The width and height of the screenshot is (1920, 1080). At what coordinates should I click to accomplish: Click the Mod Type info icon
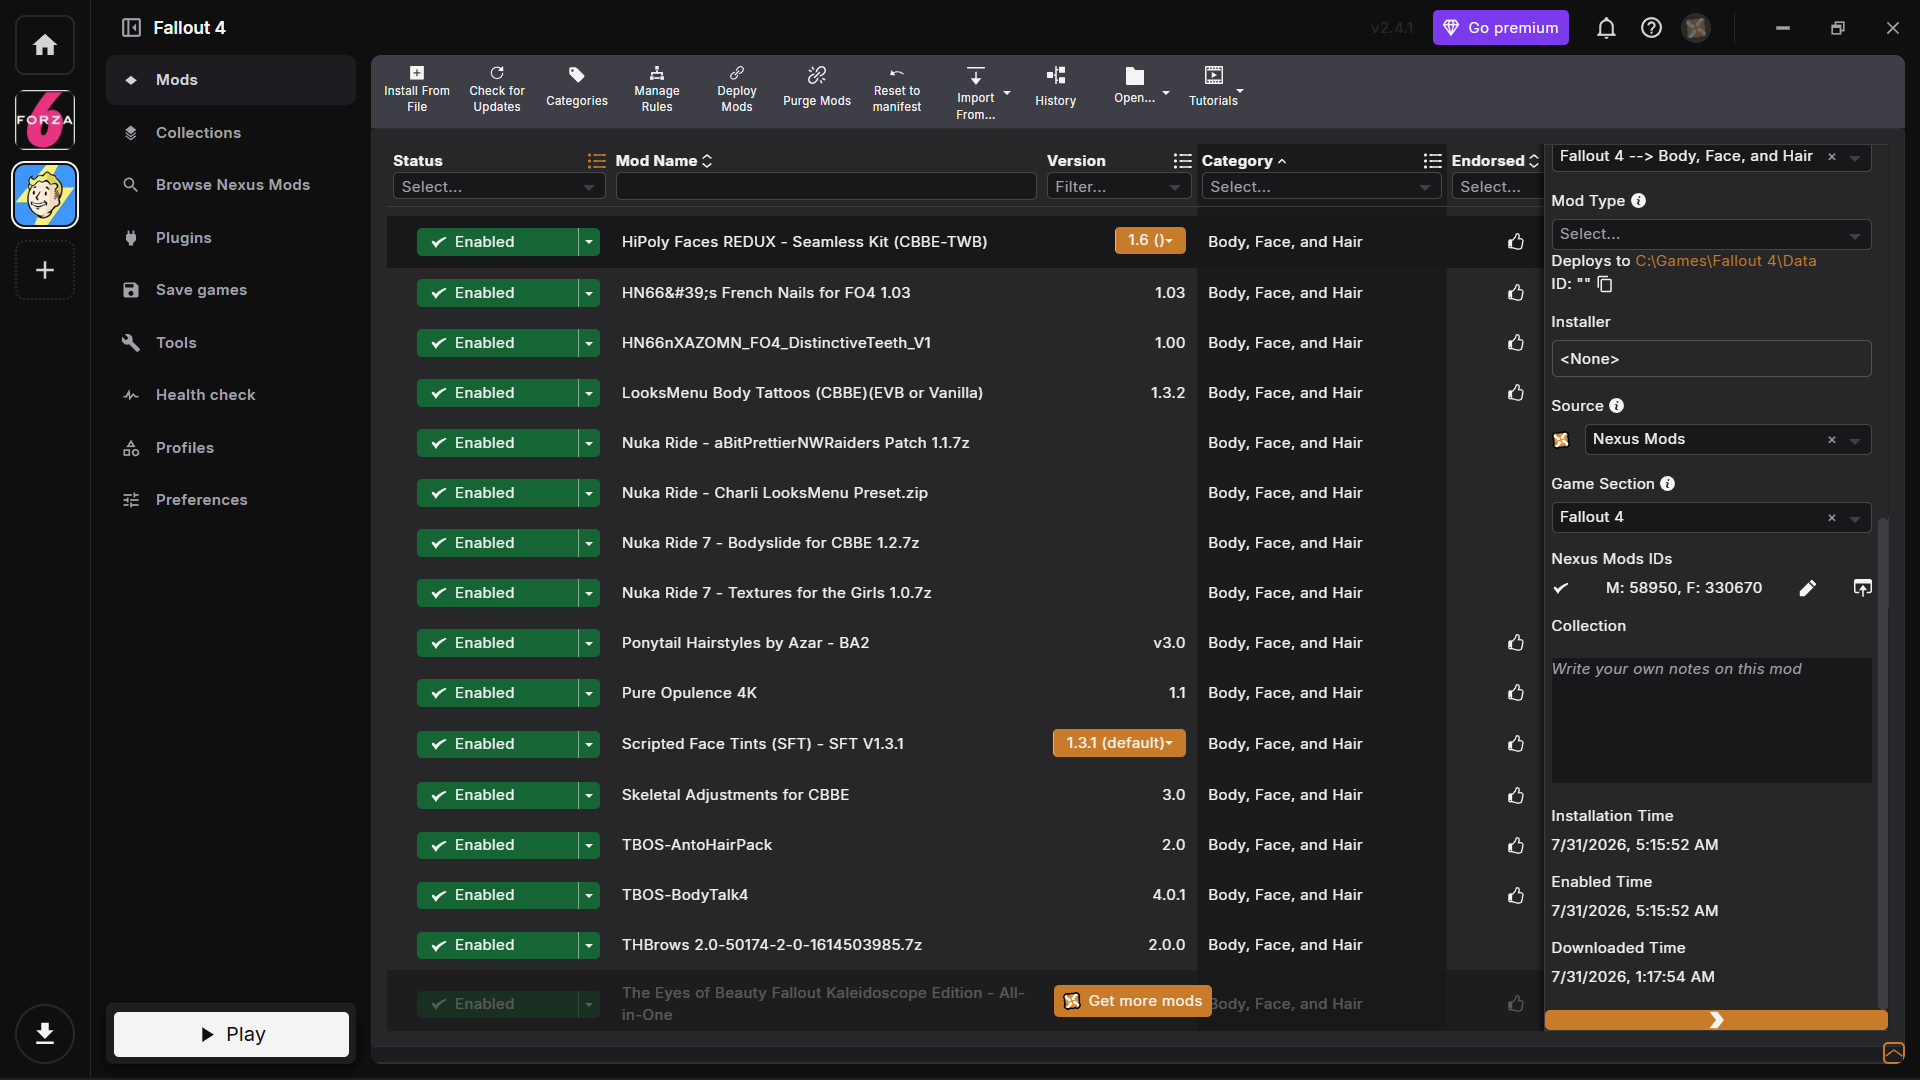point(1638,201)
